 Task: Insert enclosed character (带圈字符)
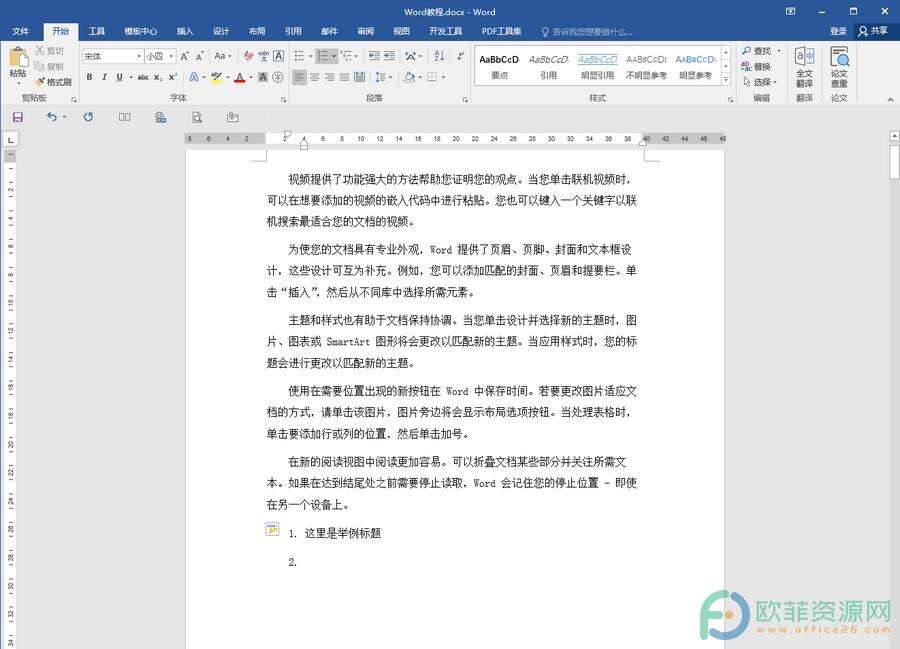click(x=278, y=77)
